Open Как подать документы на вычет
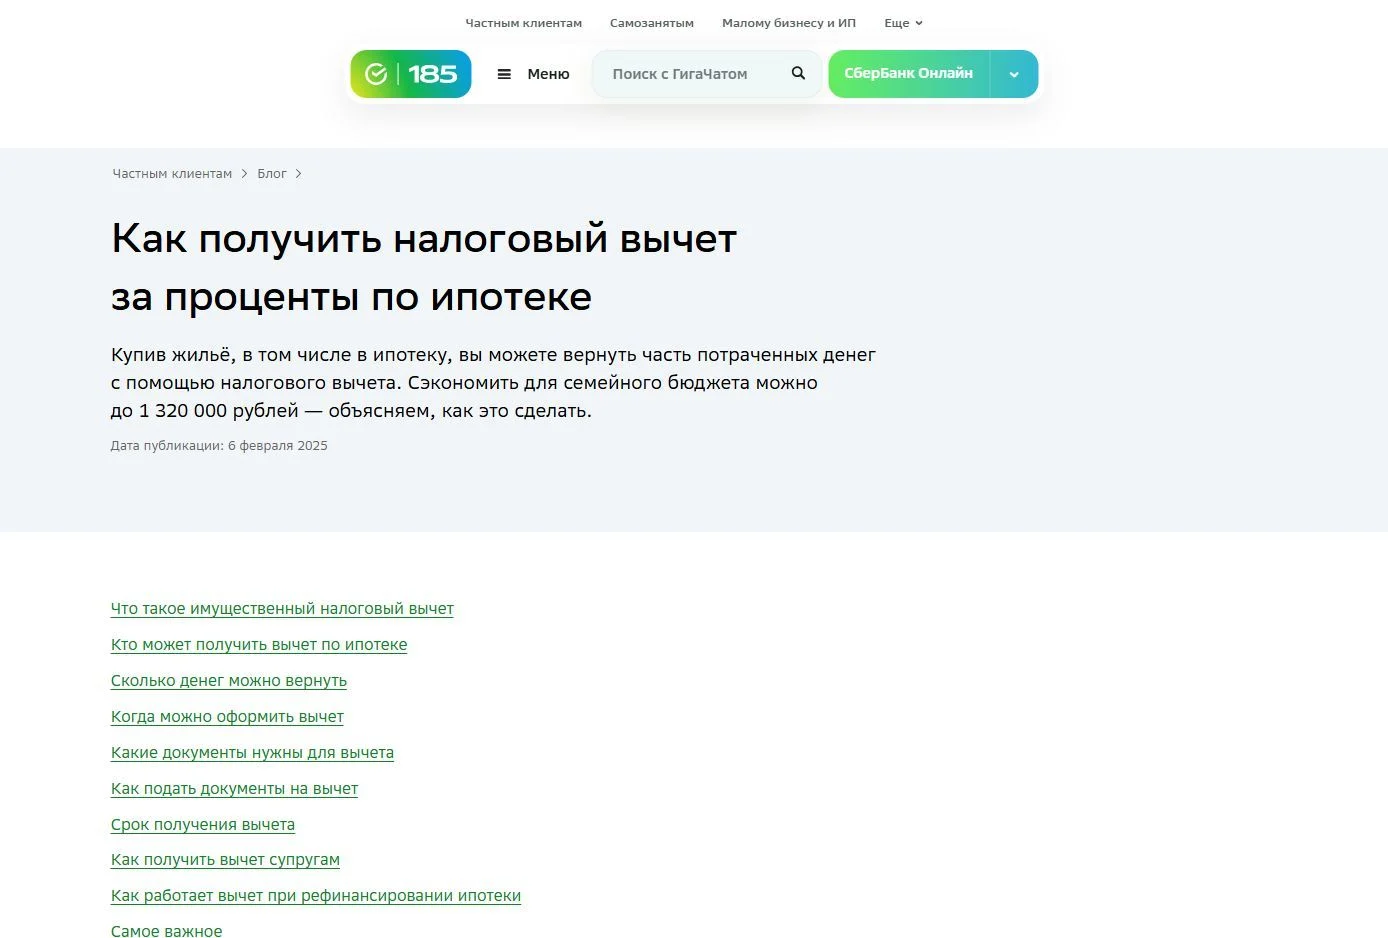Screen dimensions: 1388x938 [x=234, y=789]
